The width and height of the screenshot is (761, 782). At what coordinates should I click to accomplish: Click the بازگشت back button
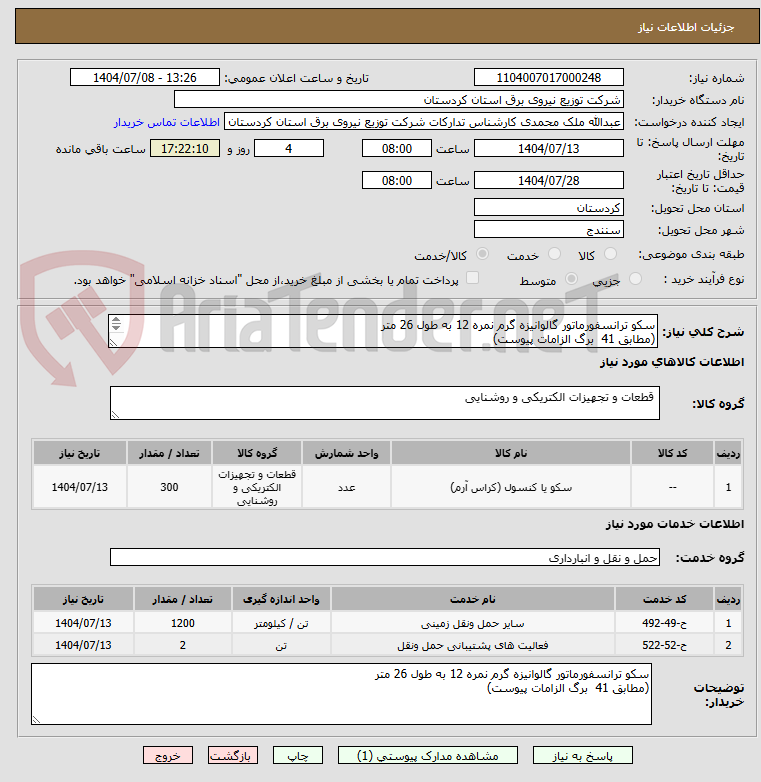pyautogui.click(x=233, y=756)
